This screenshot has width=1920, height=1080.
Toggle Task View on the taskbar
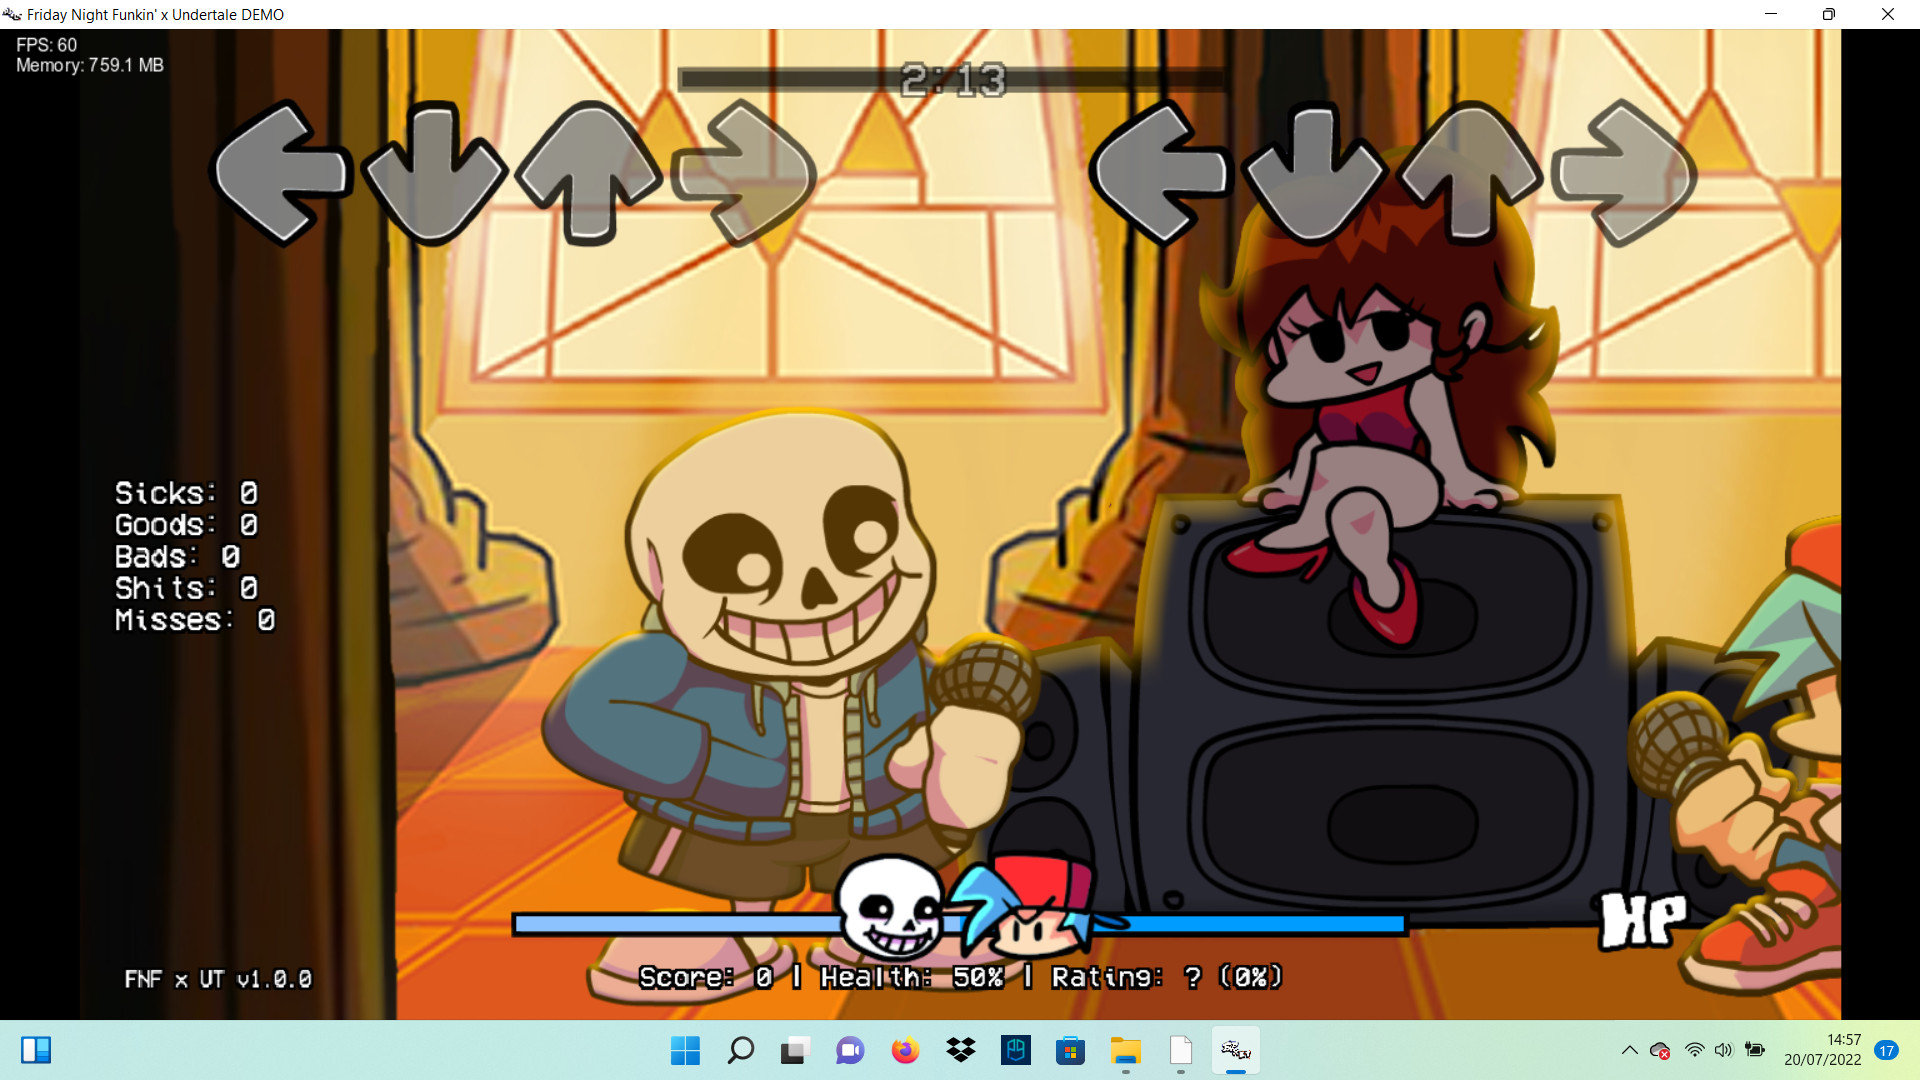point(793,1051)
